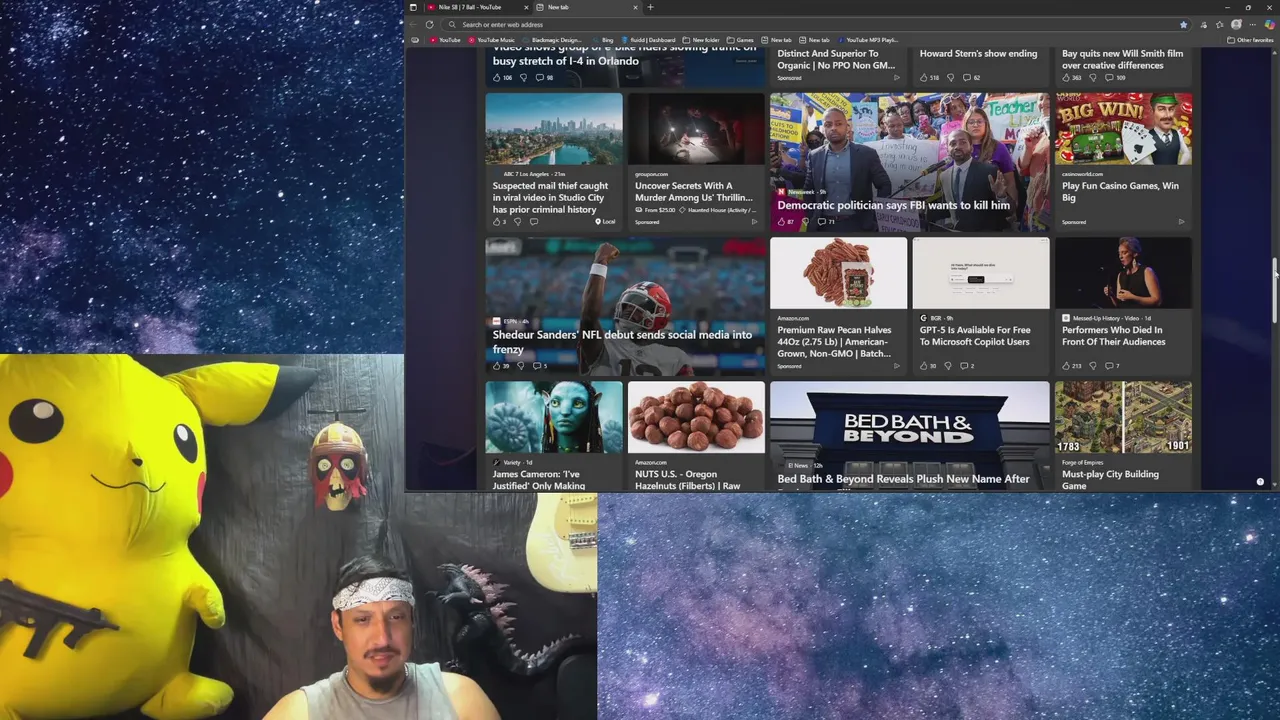This screenshot has height=720, width=1280.
Task: Open Shedeur Sanders' NFL debut headline
Action: pos(622,342)
